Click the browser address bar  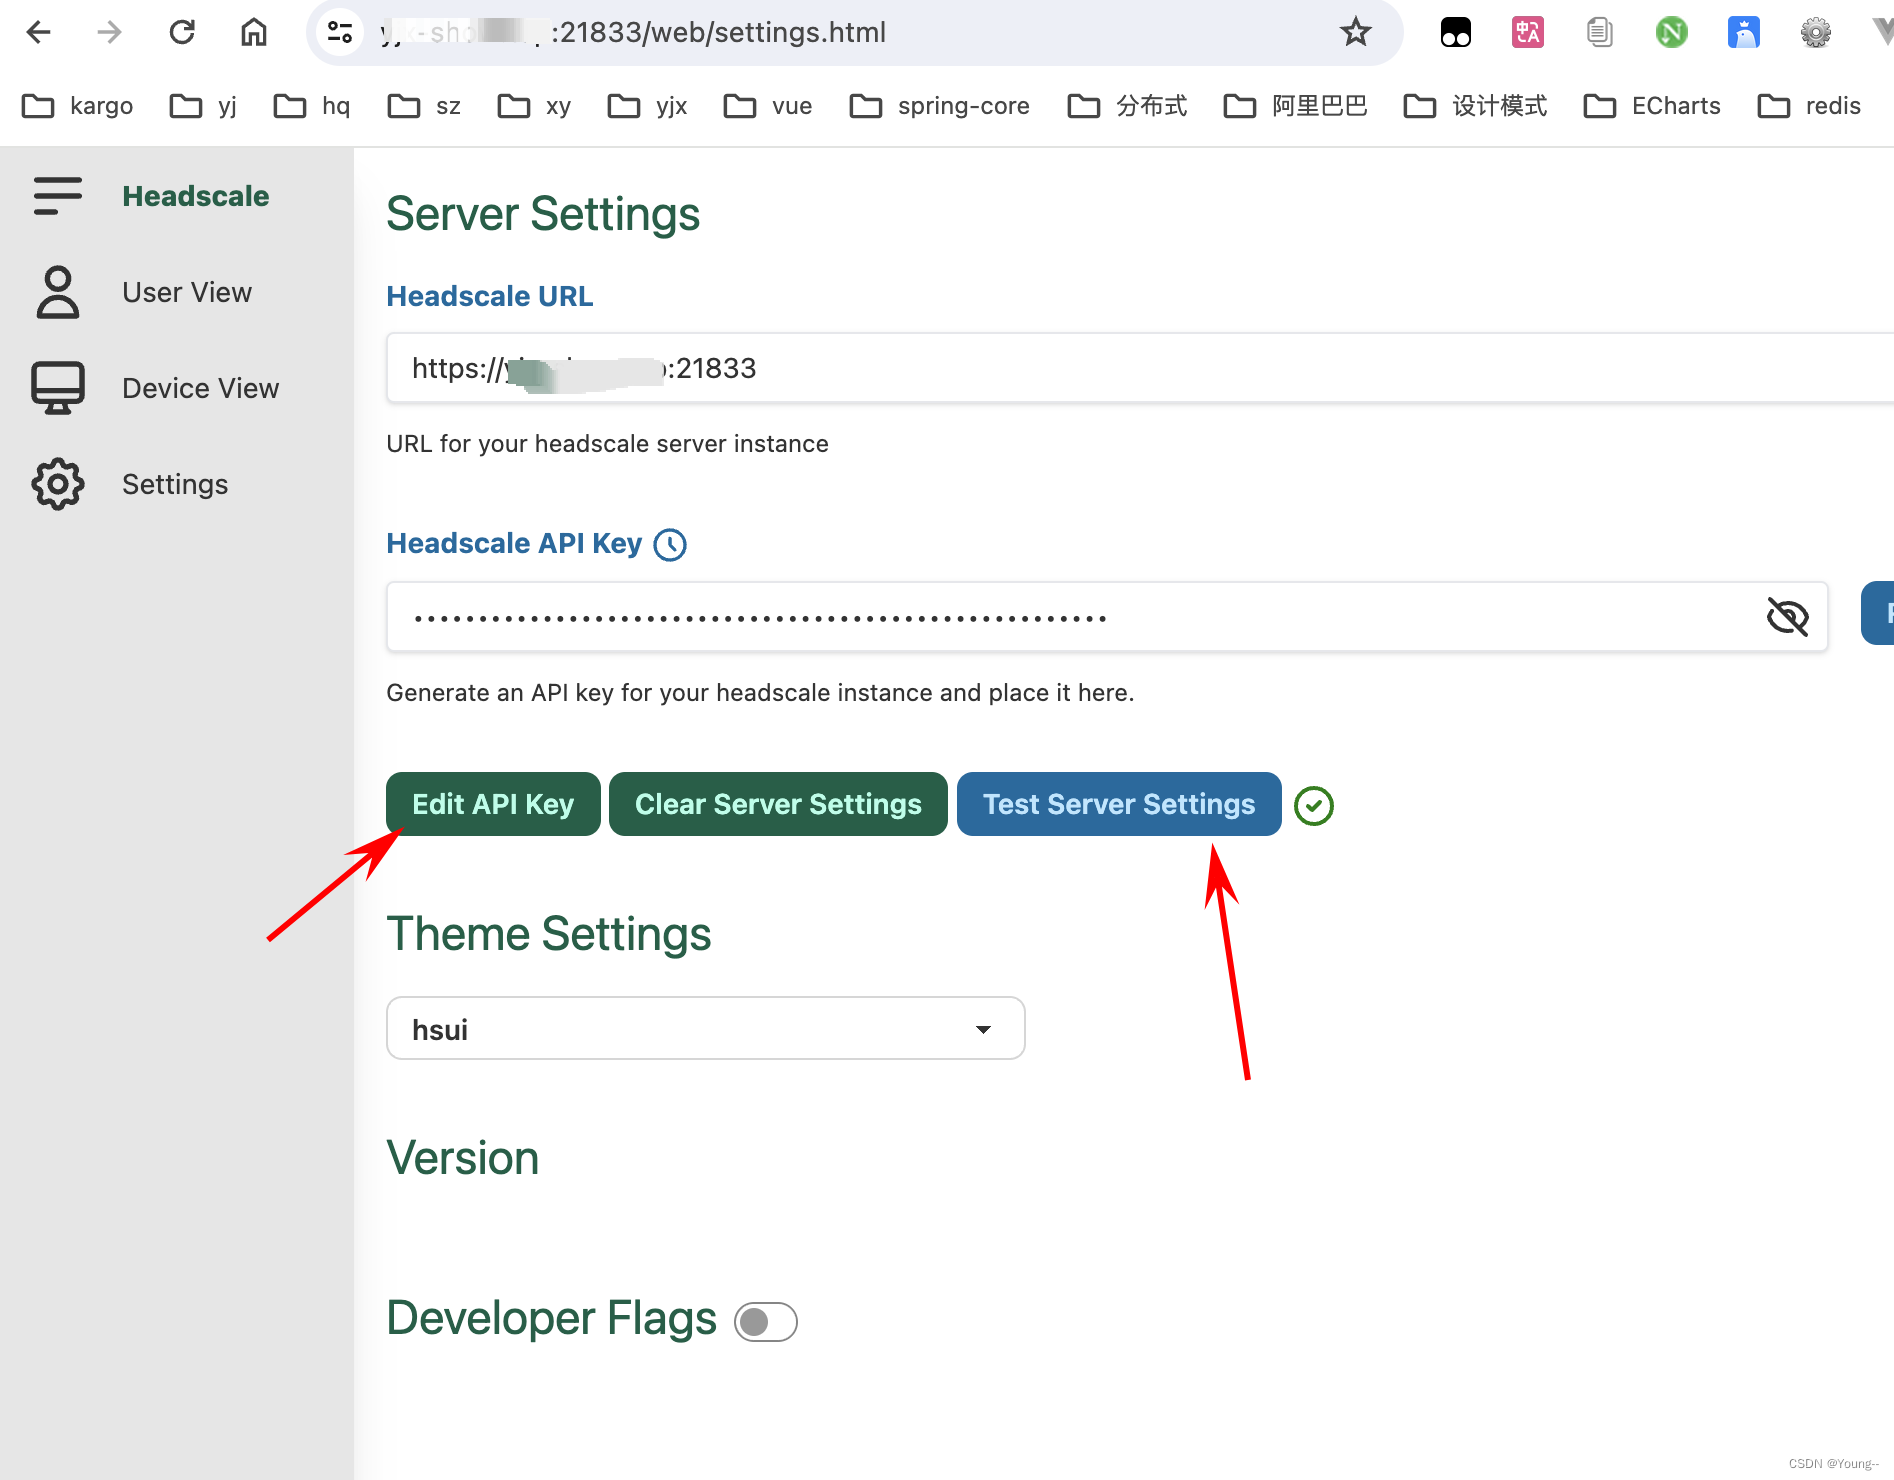(855, 33)
